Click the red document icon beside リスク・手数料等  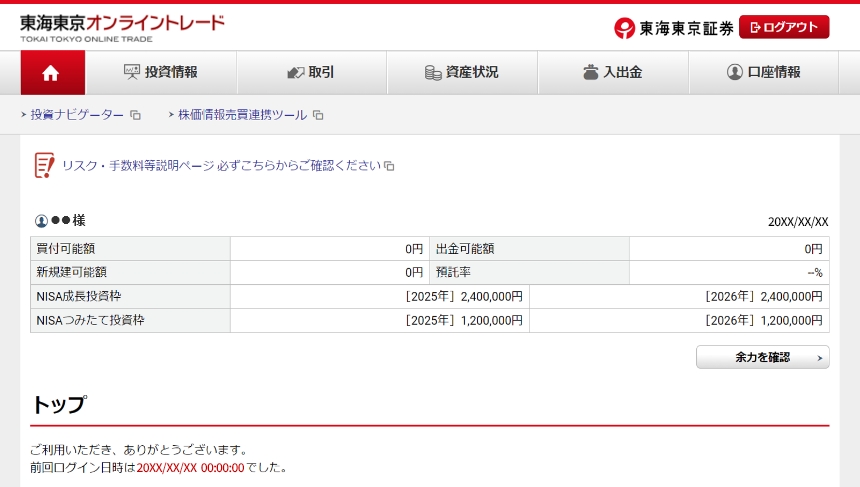pos(44,166)
